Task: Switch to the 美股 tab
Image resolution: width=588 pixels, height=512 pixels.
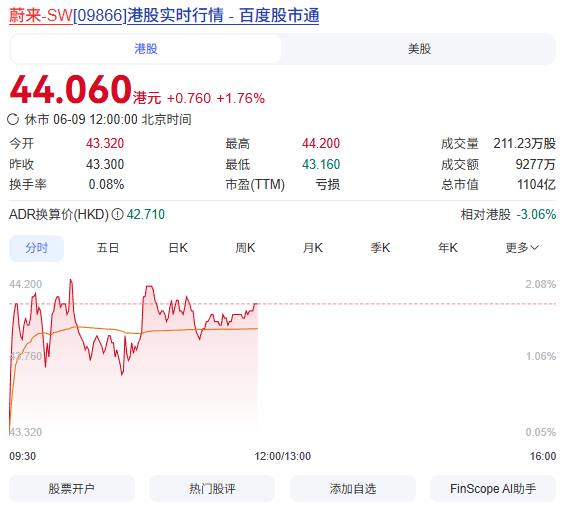Action: 419,49
